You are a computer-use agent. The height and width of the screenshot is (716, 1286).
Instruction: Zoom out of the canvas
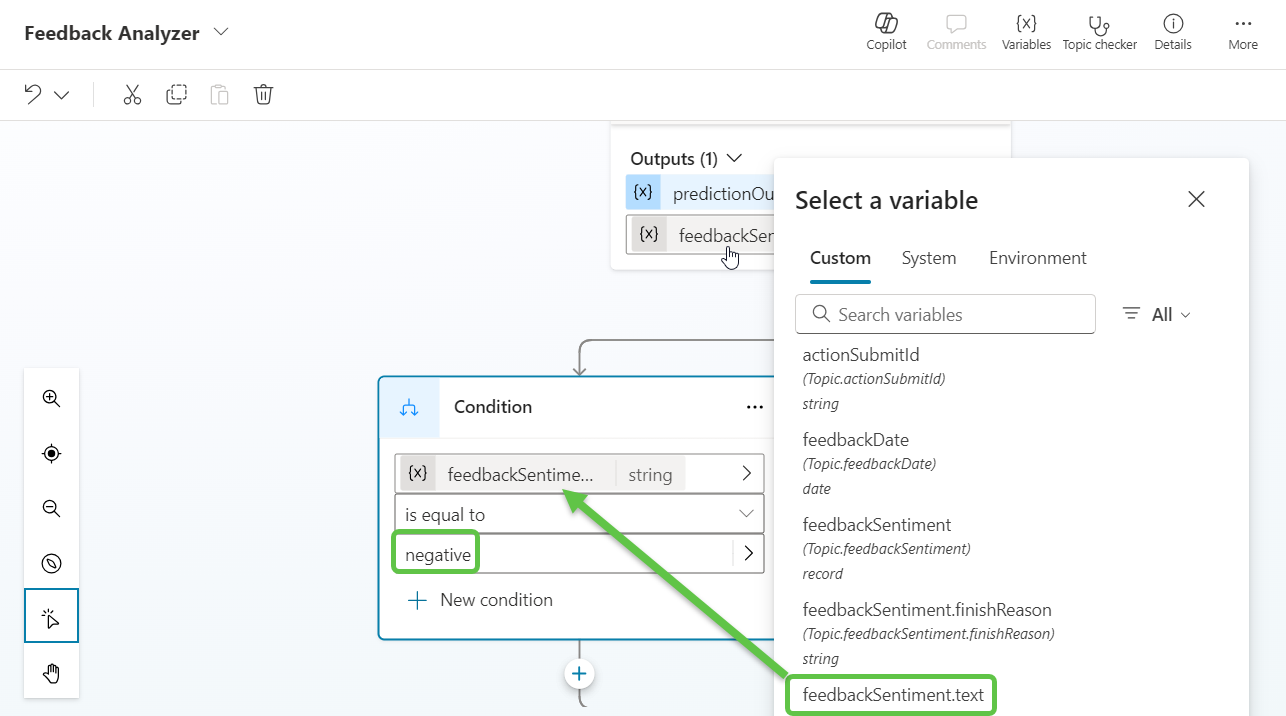coord(52,508)
